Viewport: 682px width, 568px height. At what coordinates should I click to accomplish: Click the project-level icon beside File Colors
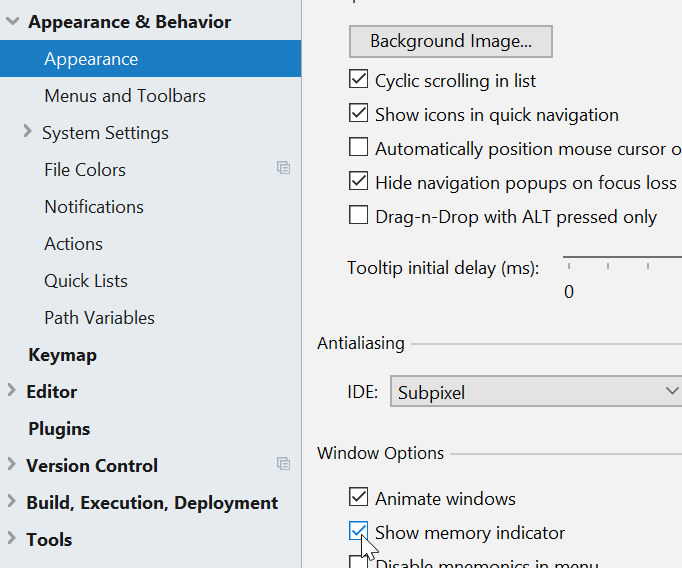click(x=284, y=169)
